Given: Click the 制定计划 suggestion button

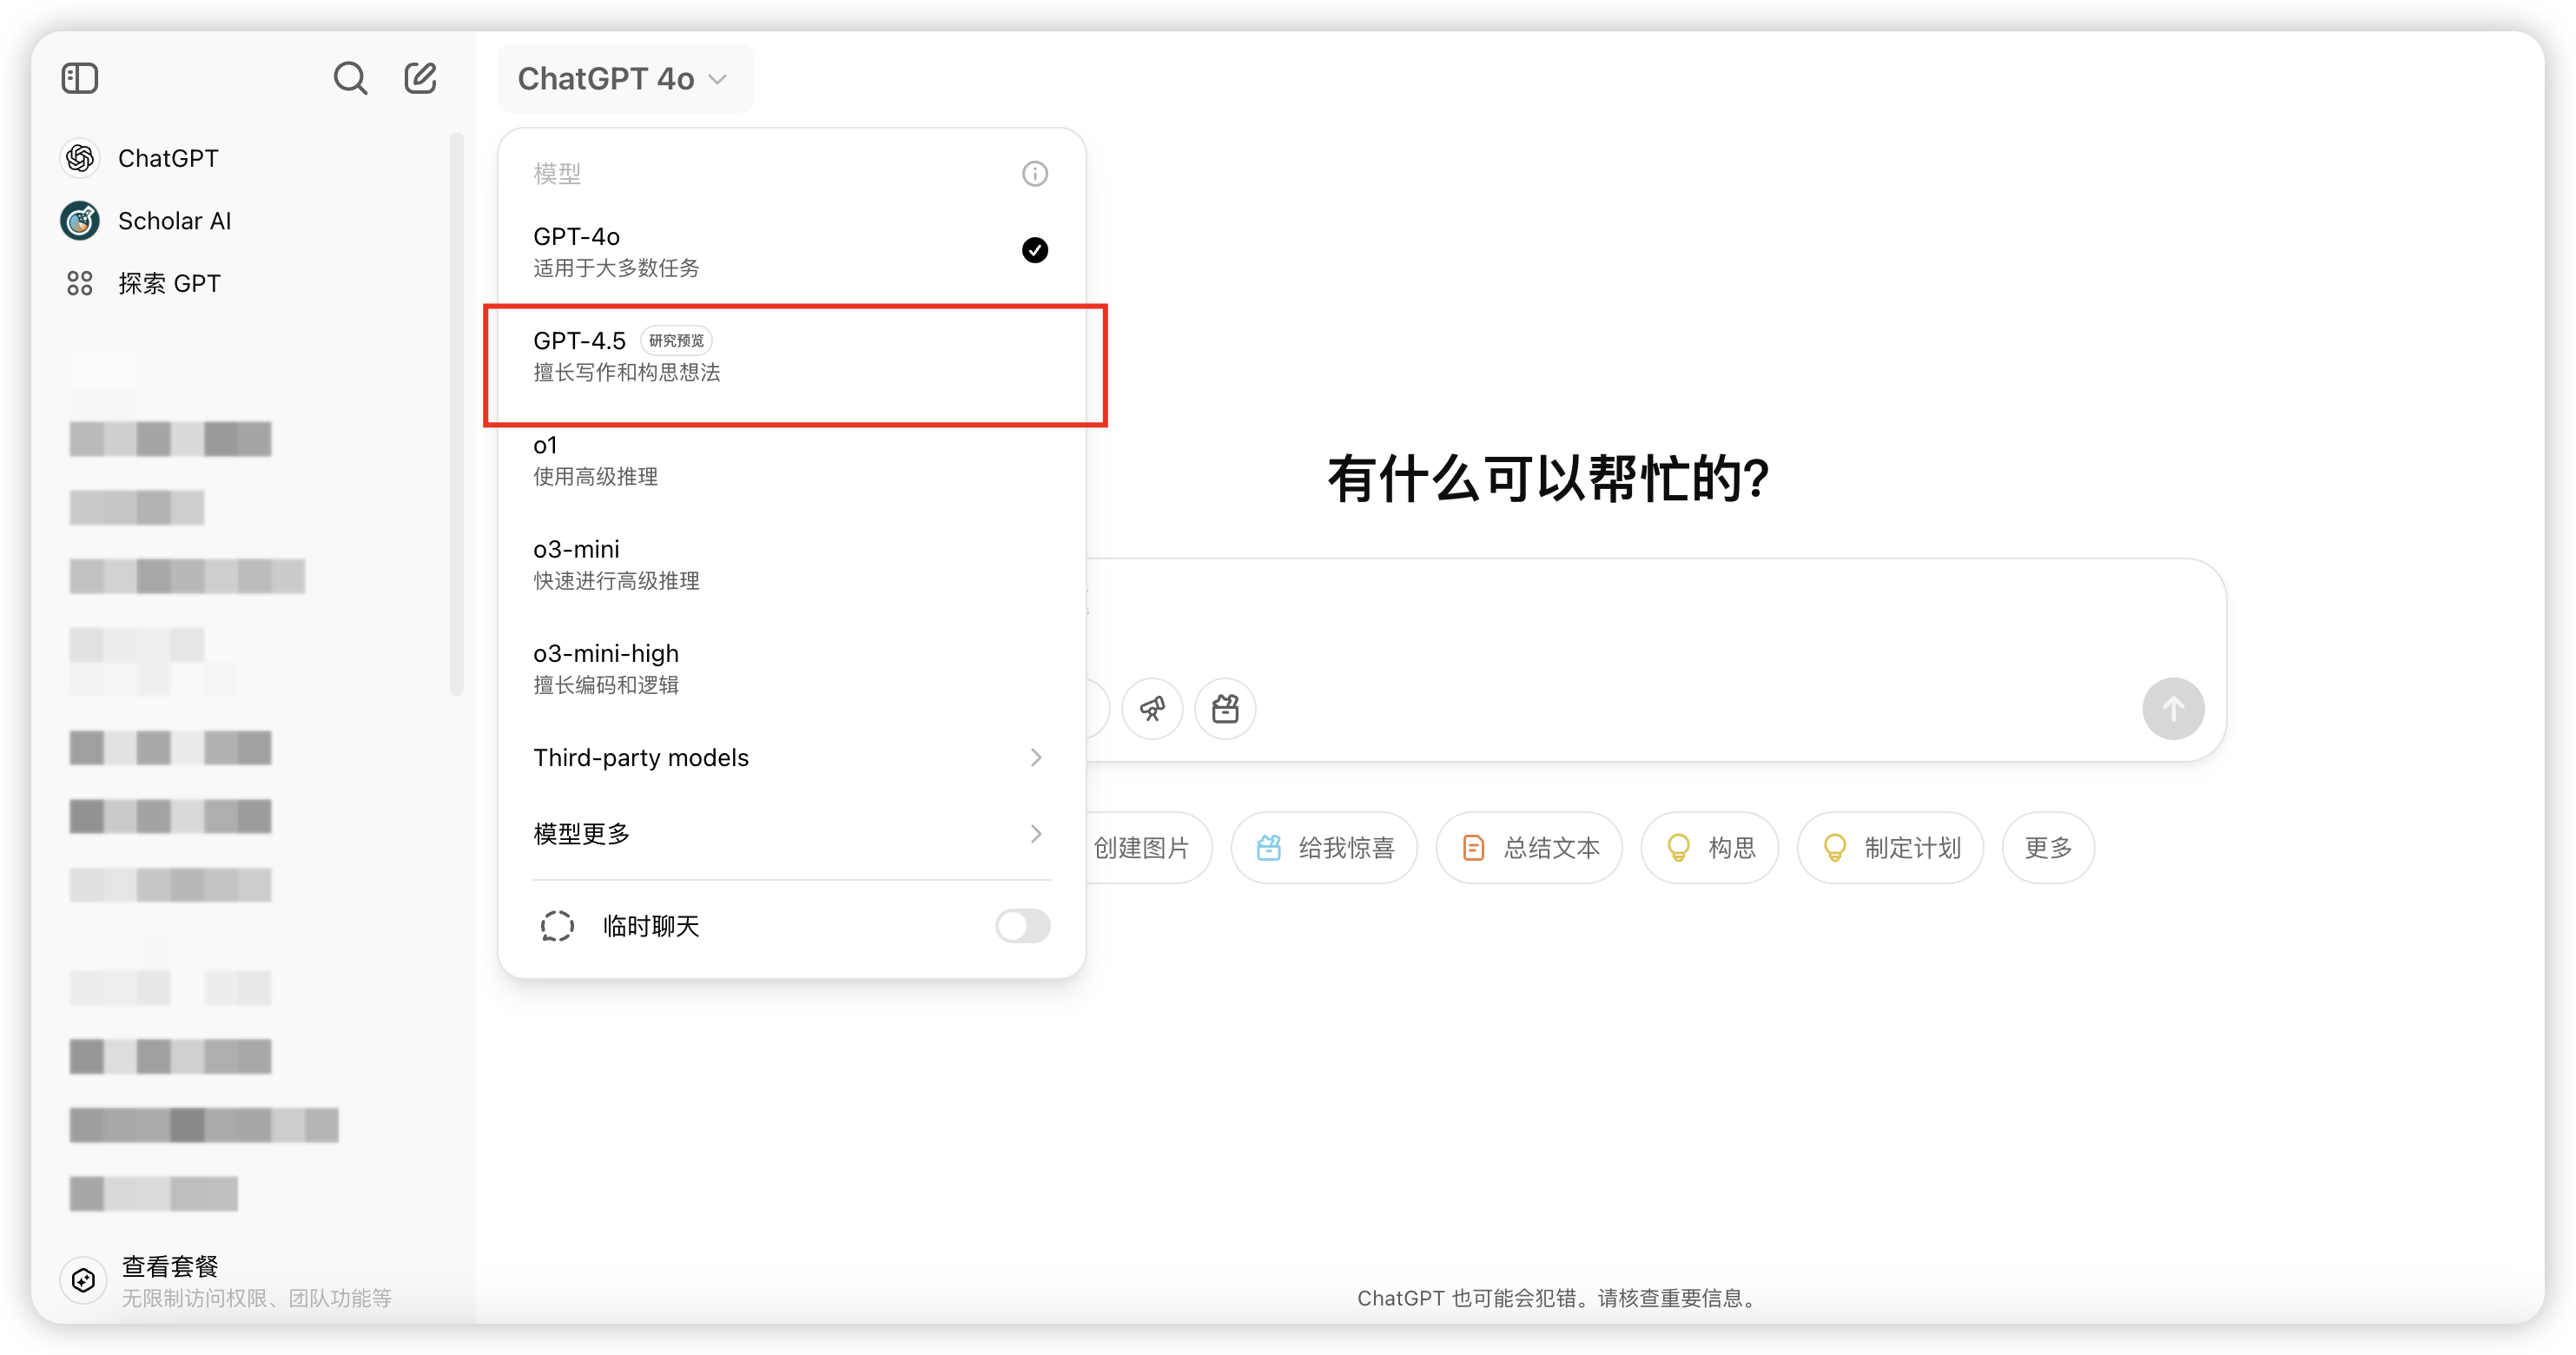Looking at the screenshot, I should coord(1890,848).
